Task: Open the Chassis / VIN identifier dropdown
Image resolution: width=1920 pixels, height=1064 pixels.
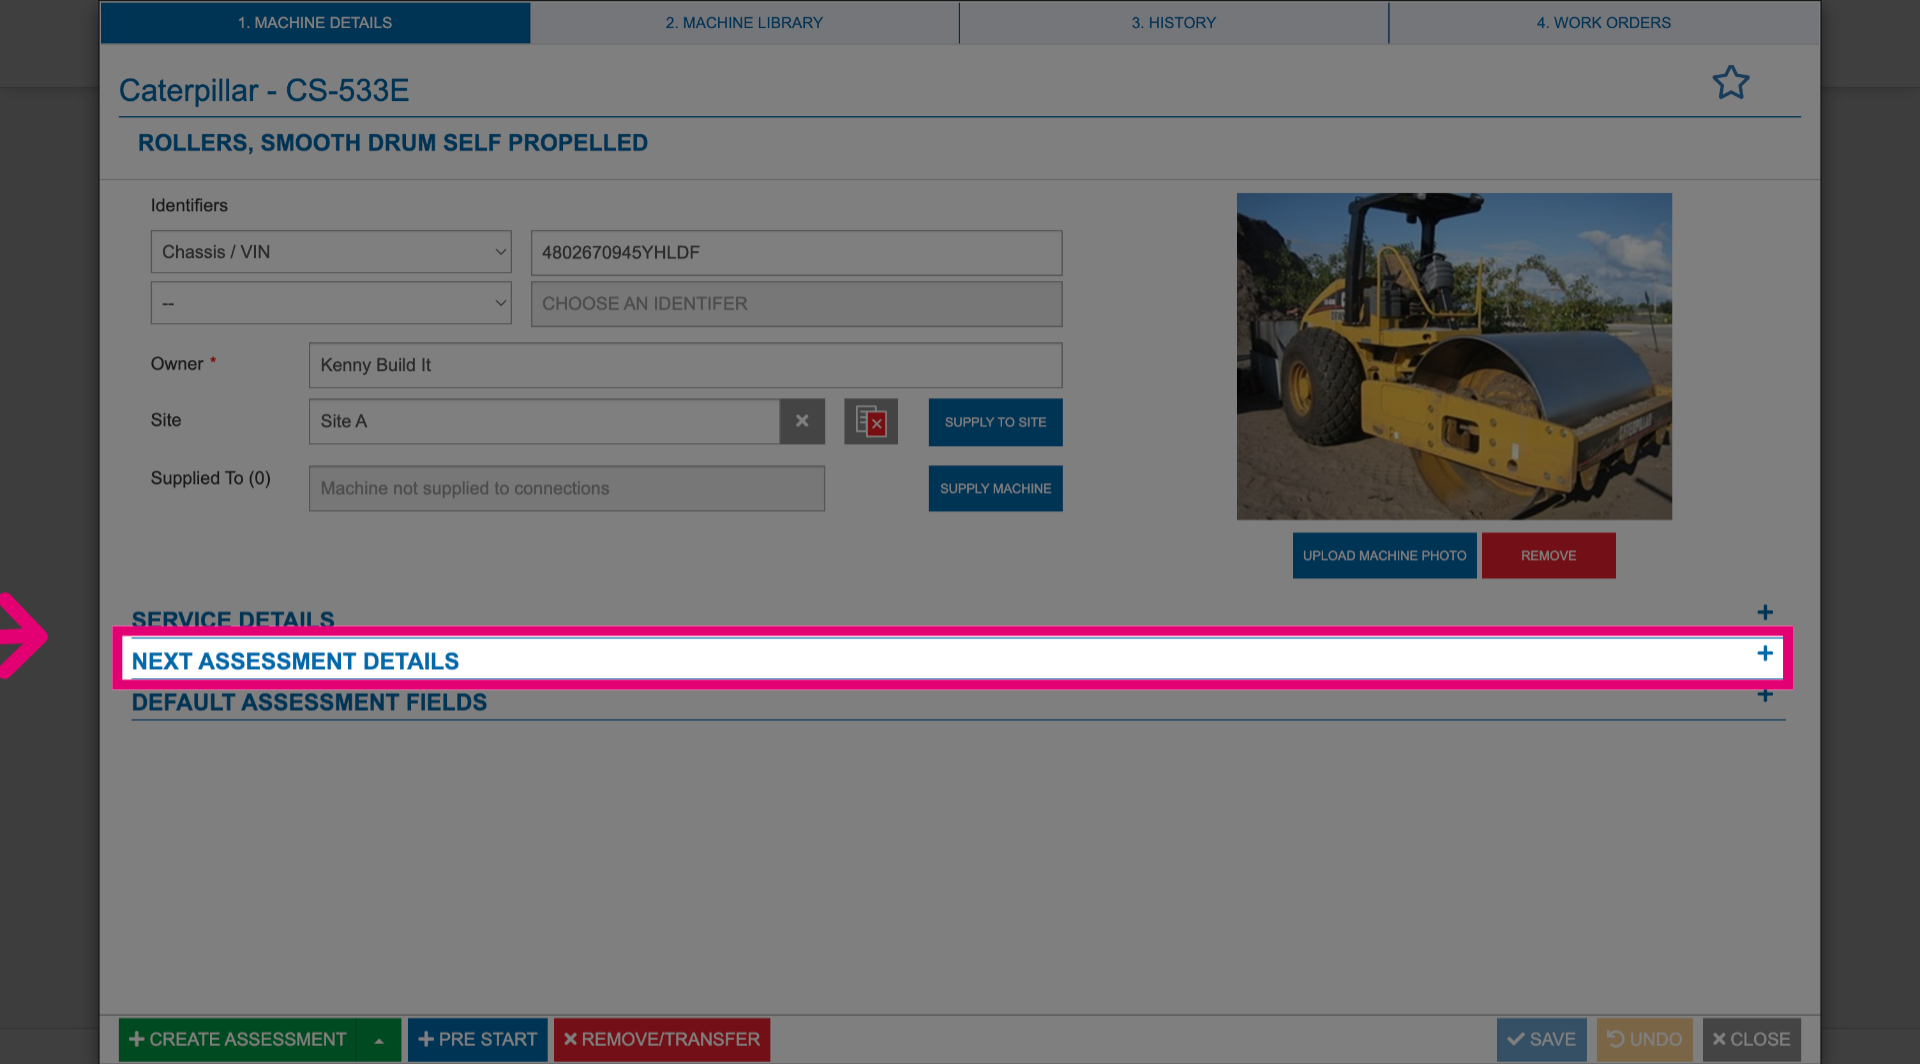Action: tap(331, 252)
